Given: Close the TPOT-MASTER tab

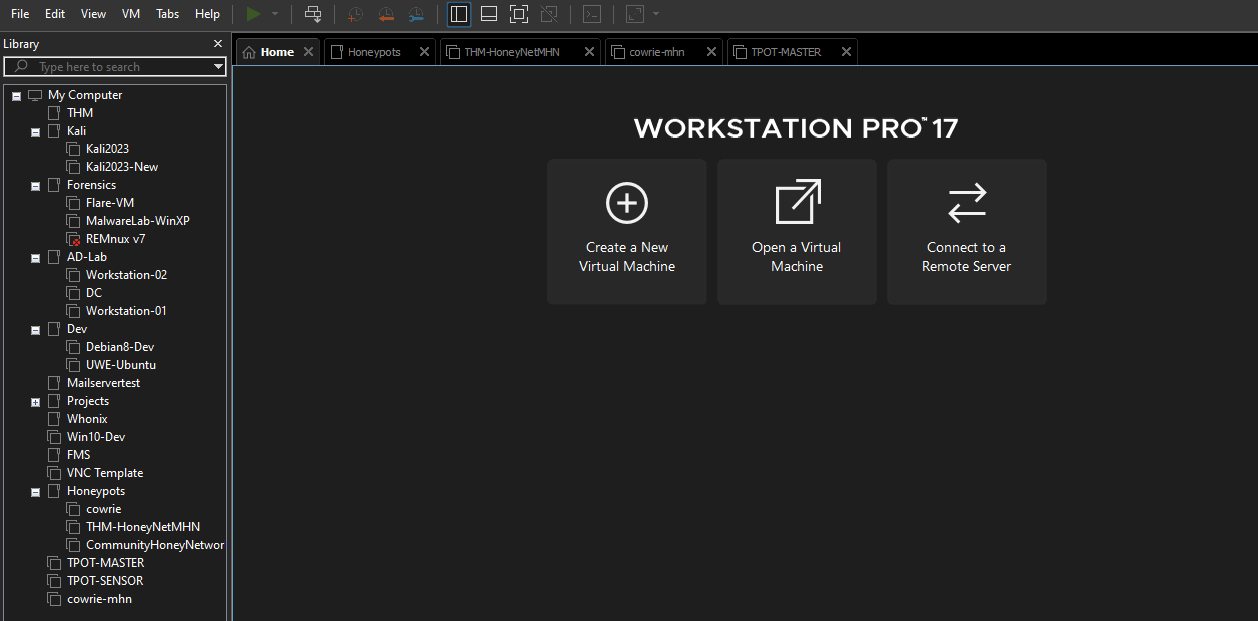Looking at the screenshot, I should click(x=846, y=52).
